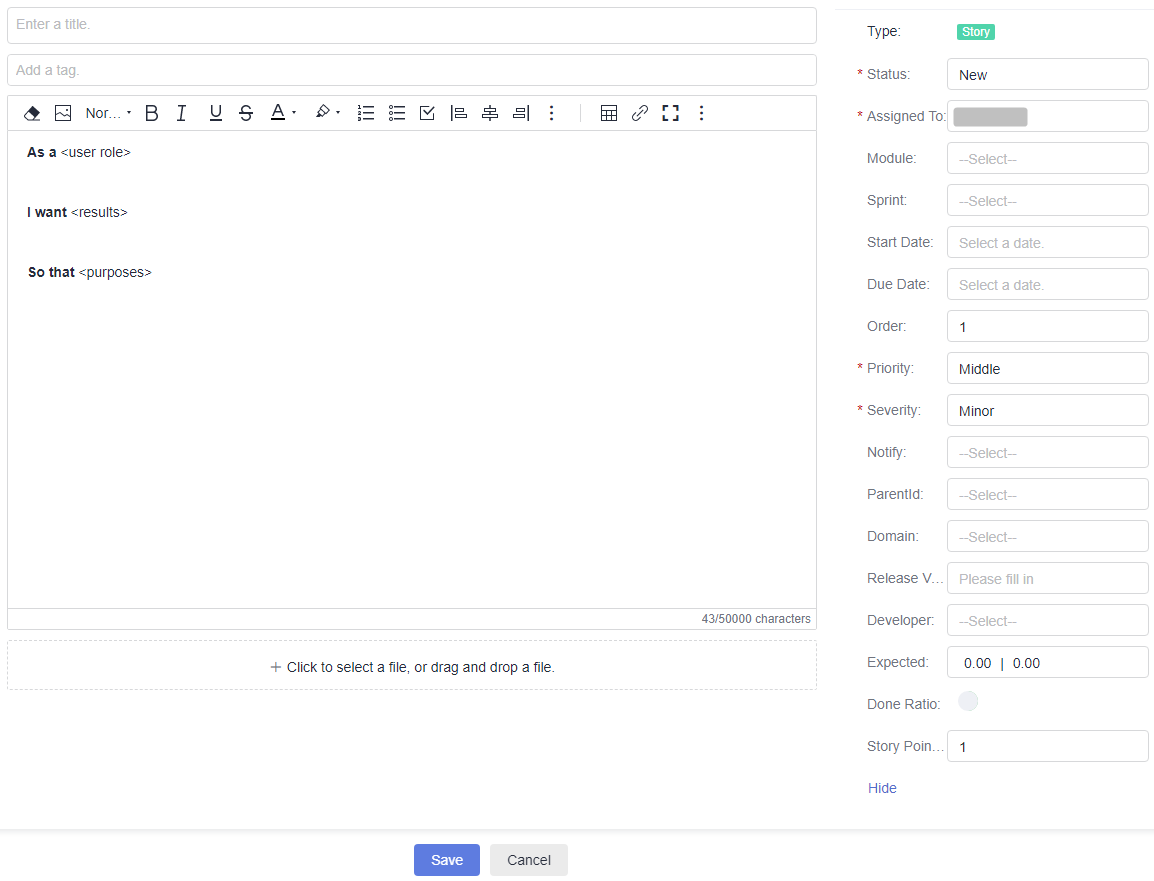Open the Domain select dropdown
The width and height of the screenshot is (1154, 881).
point(1047,536)
